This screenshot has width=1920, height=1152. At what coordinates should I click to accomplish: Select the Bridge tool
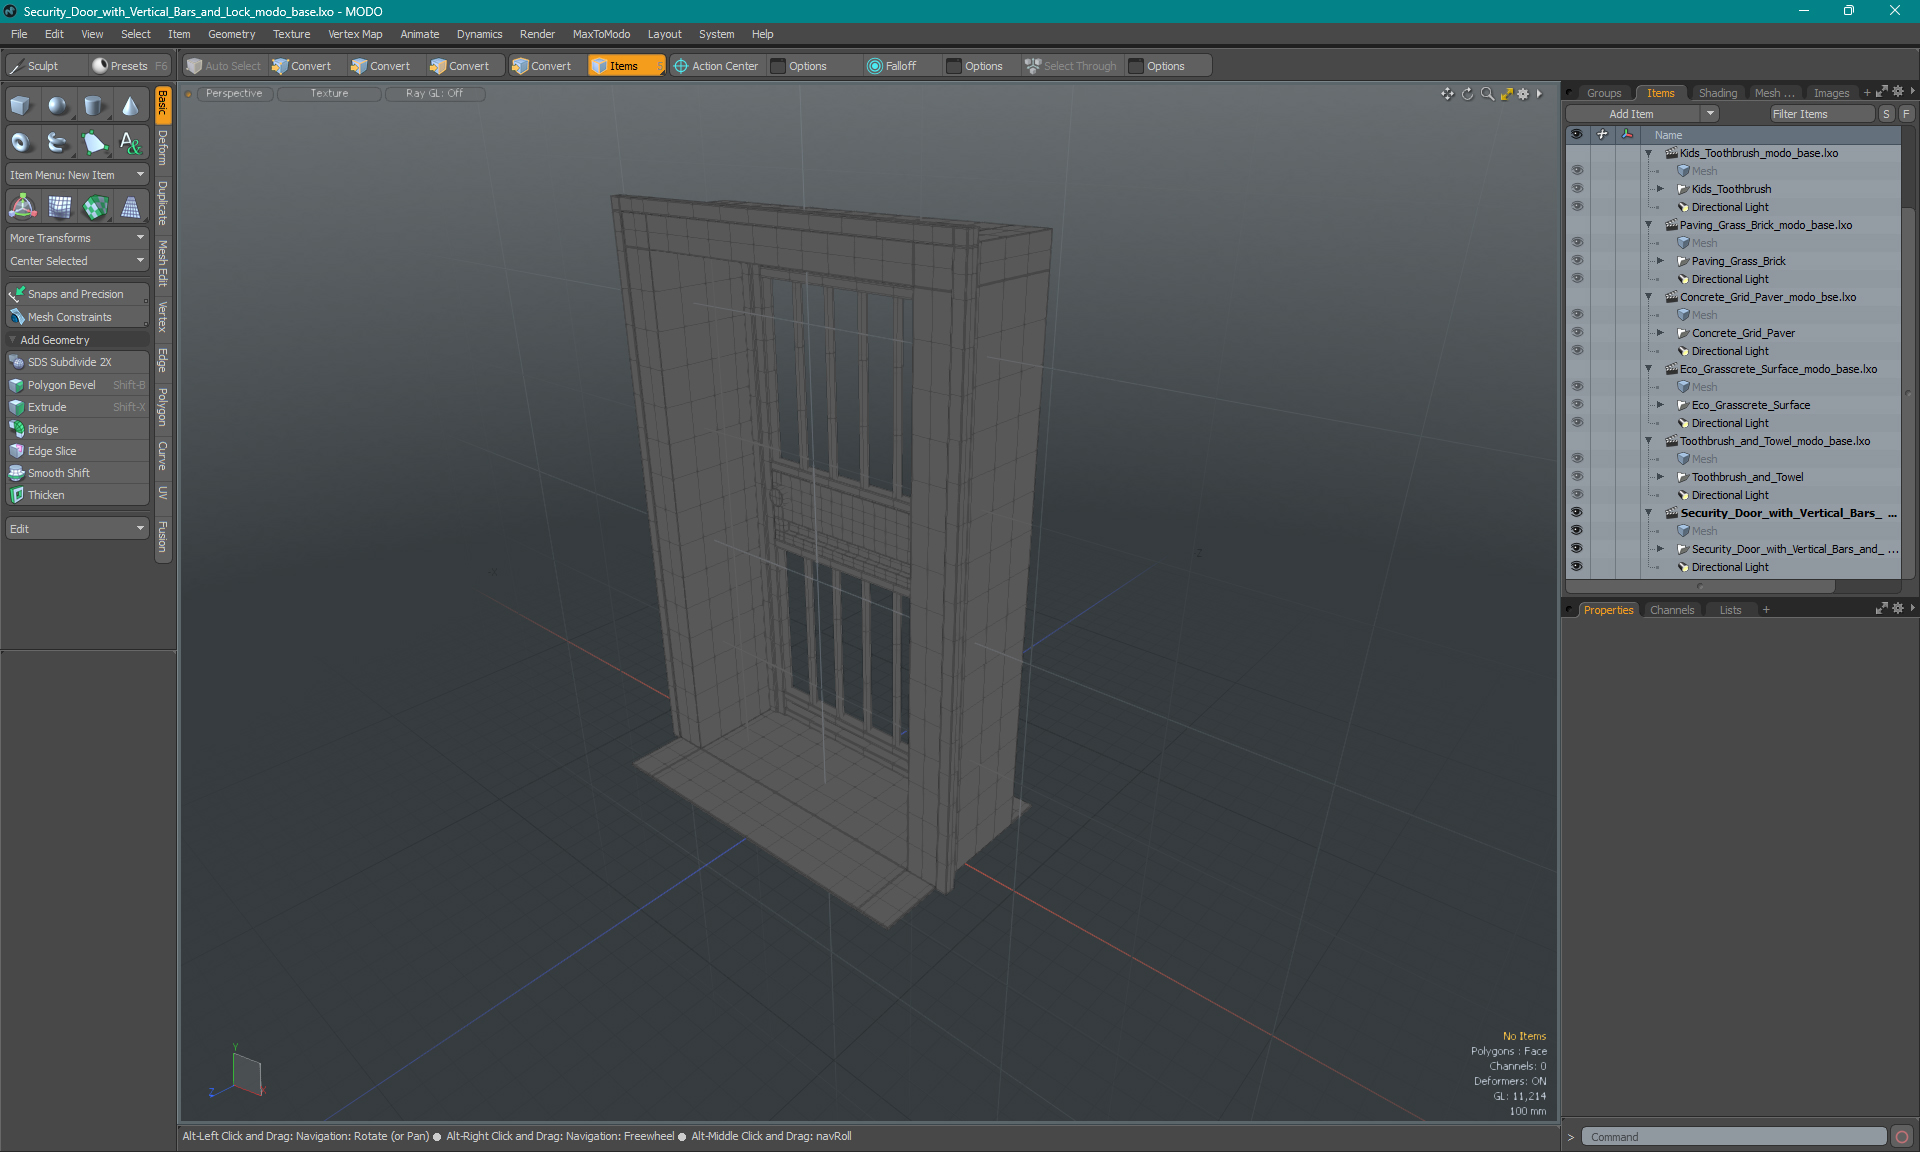pyautogui.click(x=41, y=428)
